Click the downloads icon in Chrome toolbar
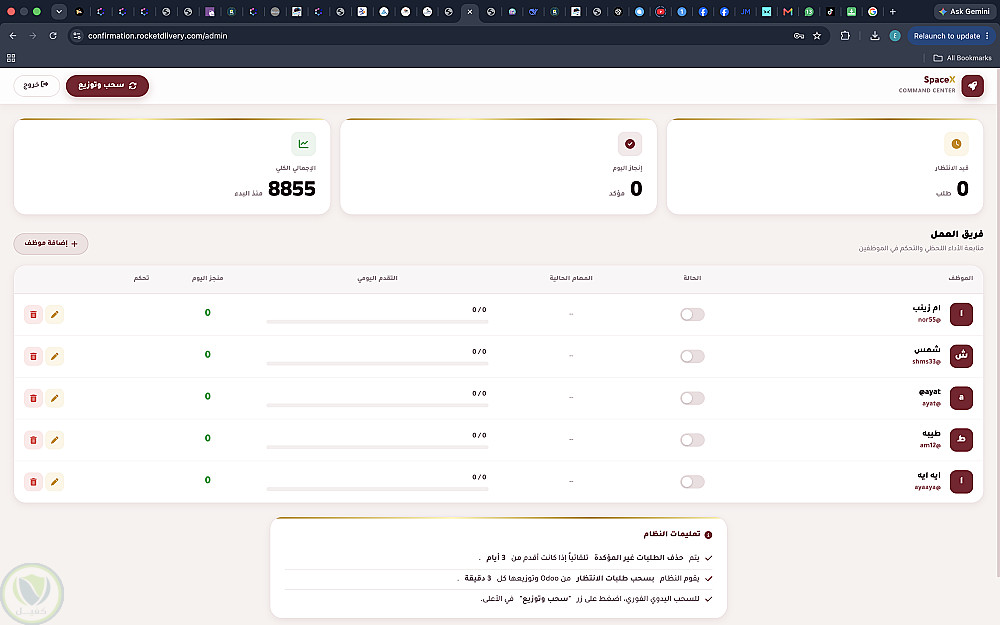This screenshot has width=1000, height=625. tap(874, 36)
